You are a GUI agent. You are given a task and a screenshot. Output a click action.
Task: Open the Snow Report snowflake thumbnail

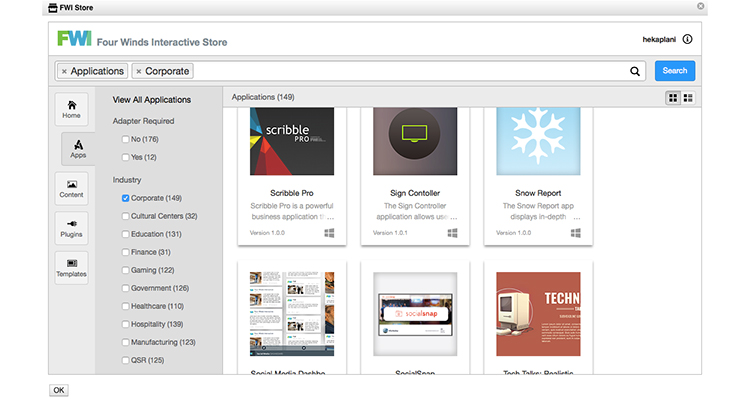[538, 141]
